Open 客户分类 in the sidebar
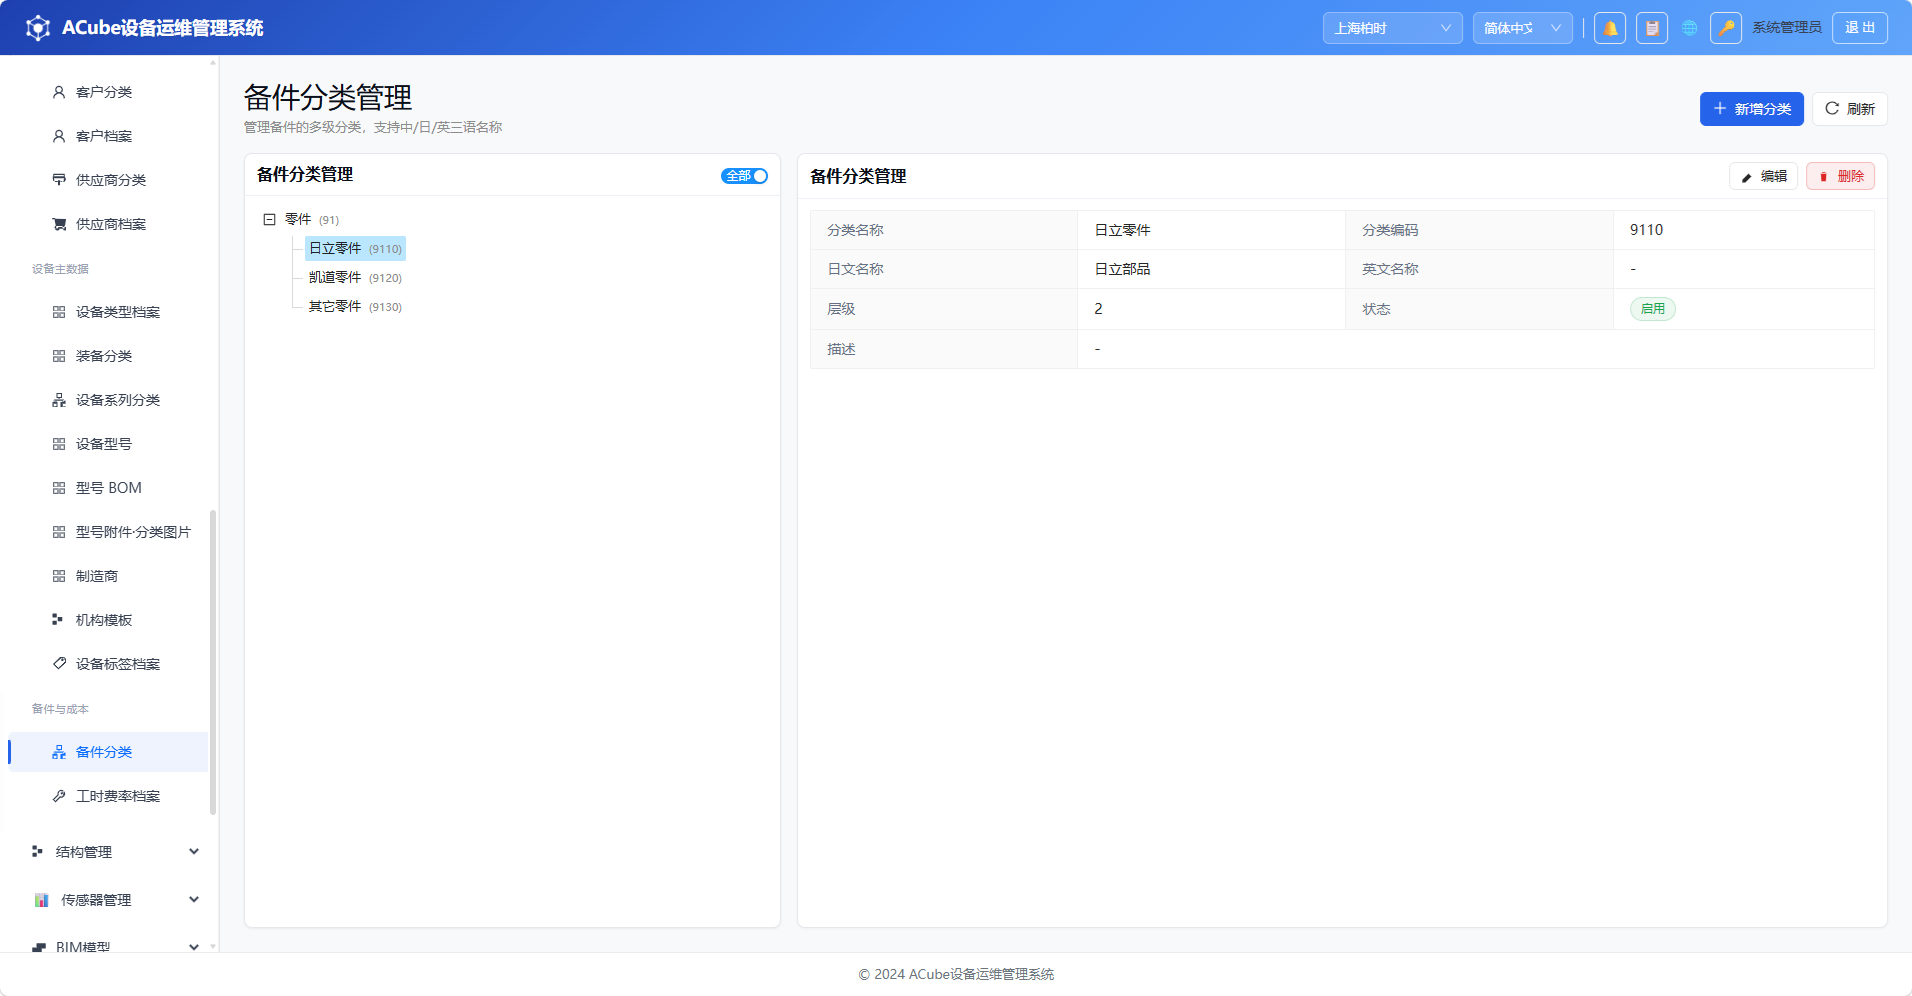Screen dimensions: 1912x996 click(x=108, y=92)
